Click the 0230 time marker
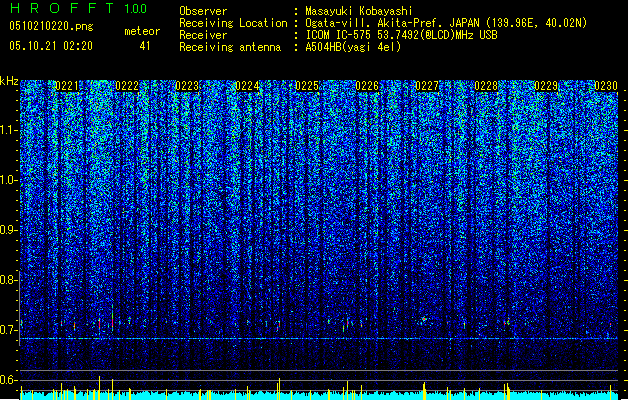The height and width of the screenshot is (400, 629). [606, 86]
